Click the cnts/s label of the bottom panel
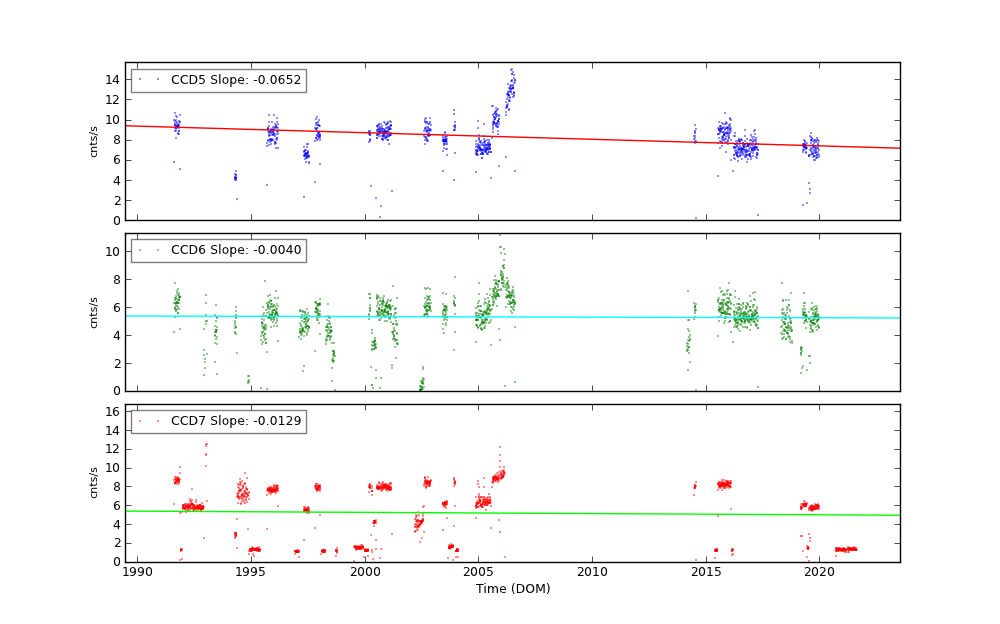Image resolution: width=1000 pixels, height=624 pixels. click(95, 483)
